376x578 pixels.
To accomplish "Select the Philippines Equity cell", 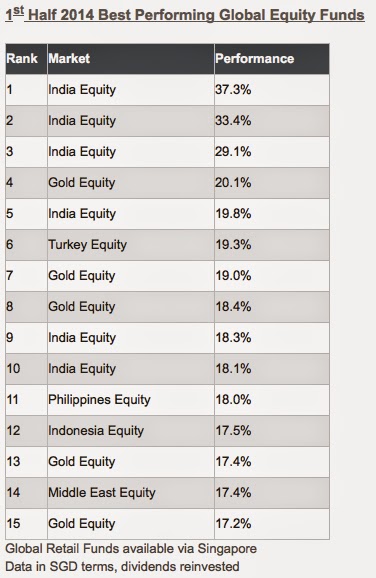I will click(130, 400).
